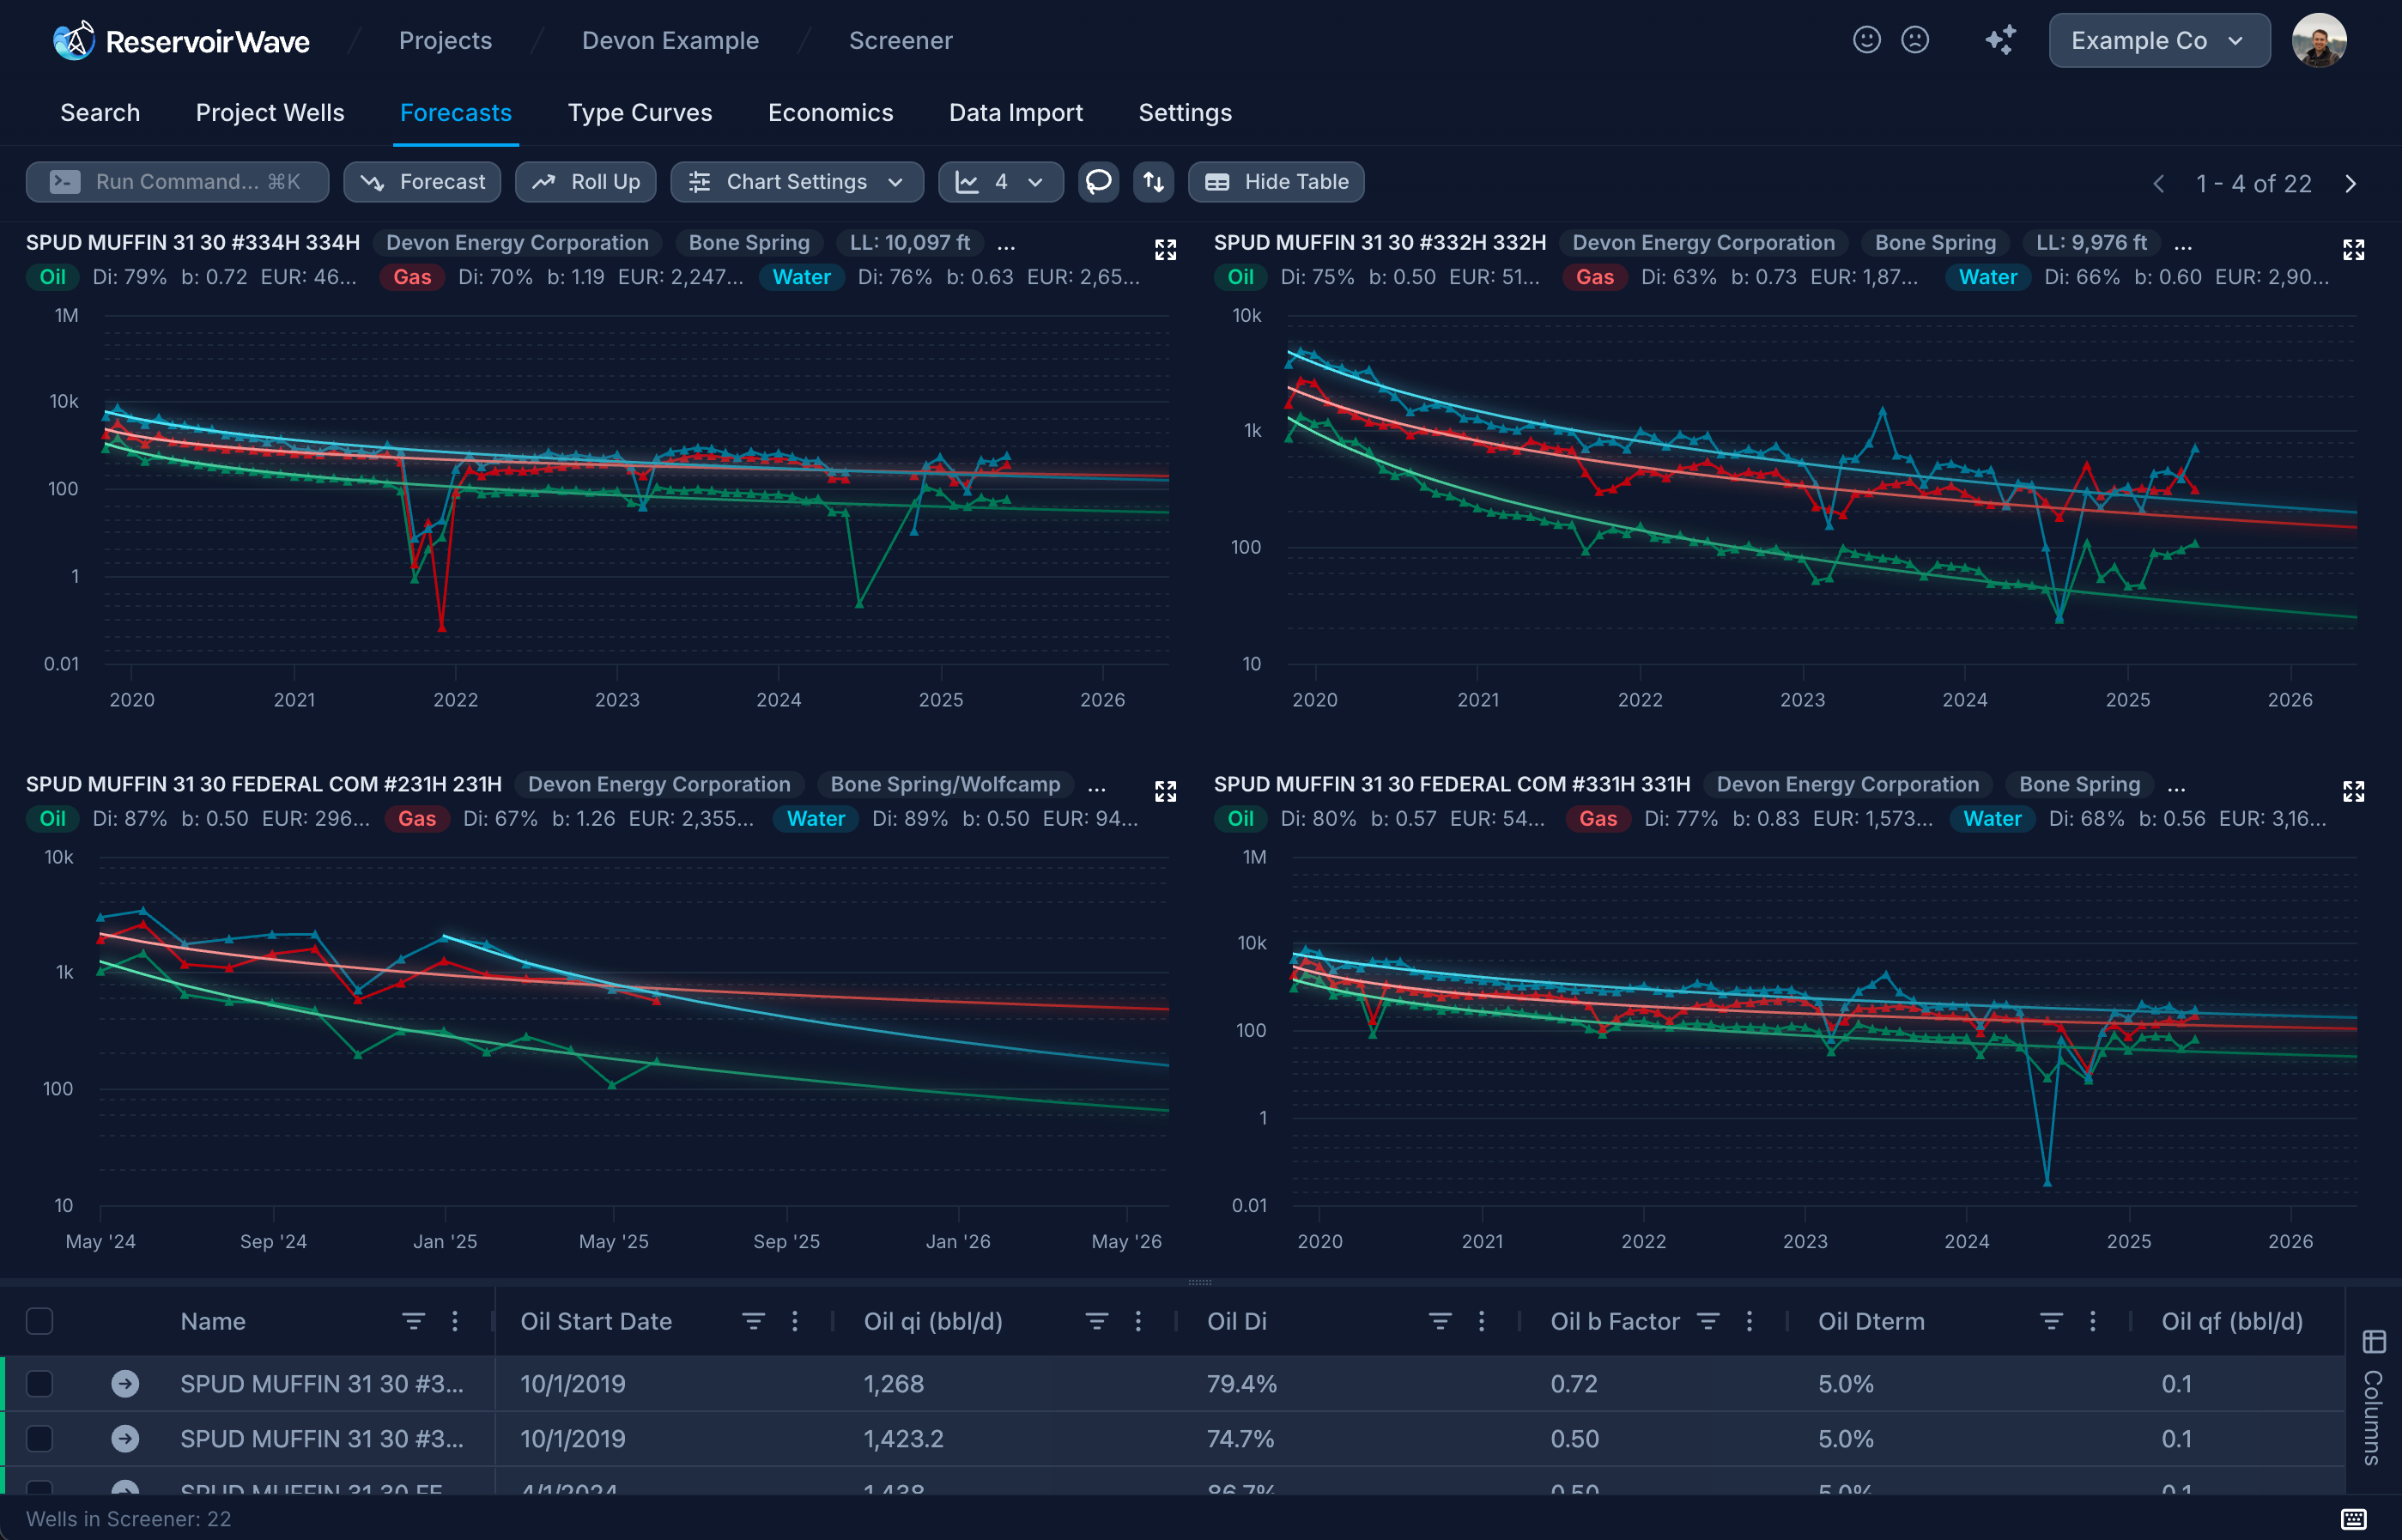
Task: Click the Forecast button
Action: point(421,181)
